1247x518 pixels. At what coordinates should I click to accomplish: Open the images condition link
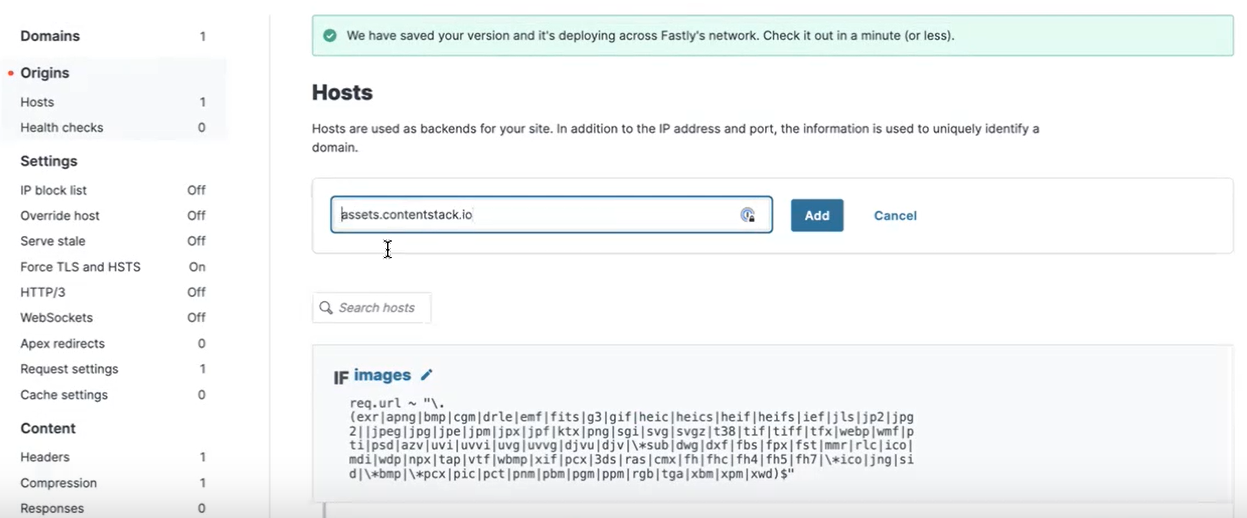pyautogui.click(x=382, y=375)
